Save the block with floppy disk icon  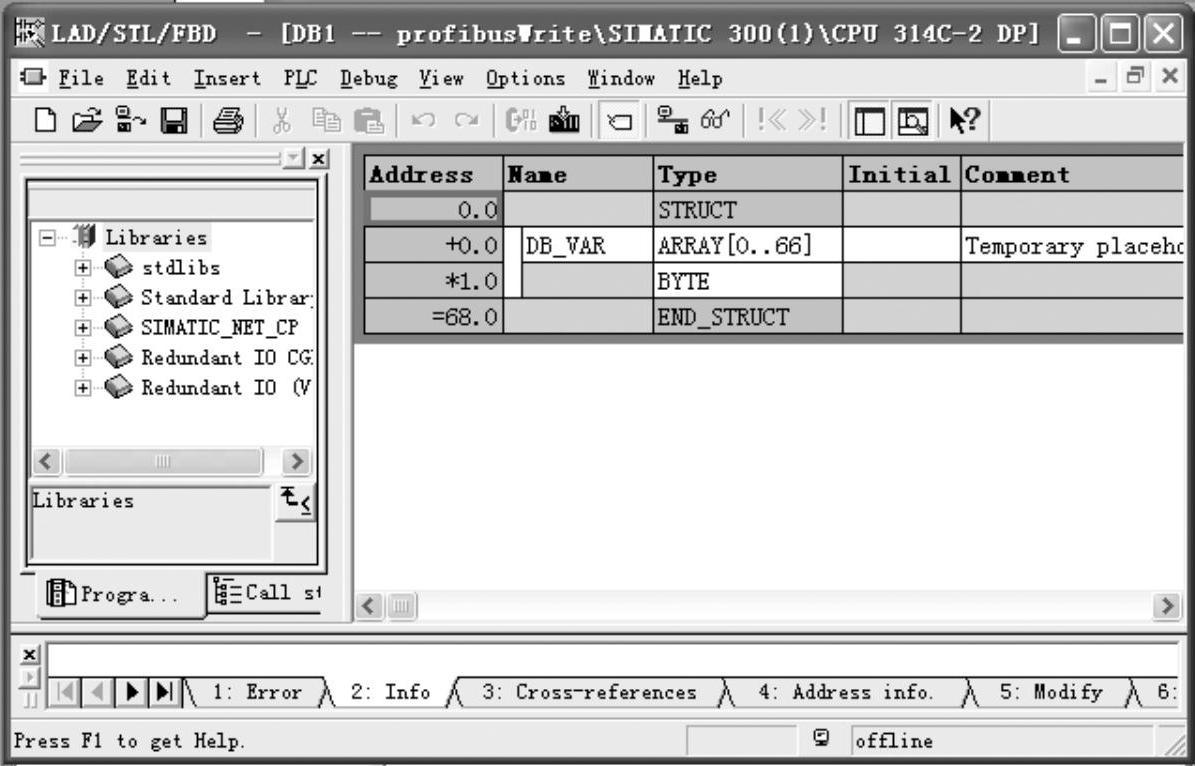click(174, 120)
